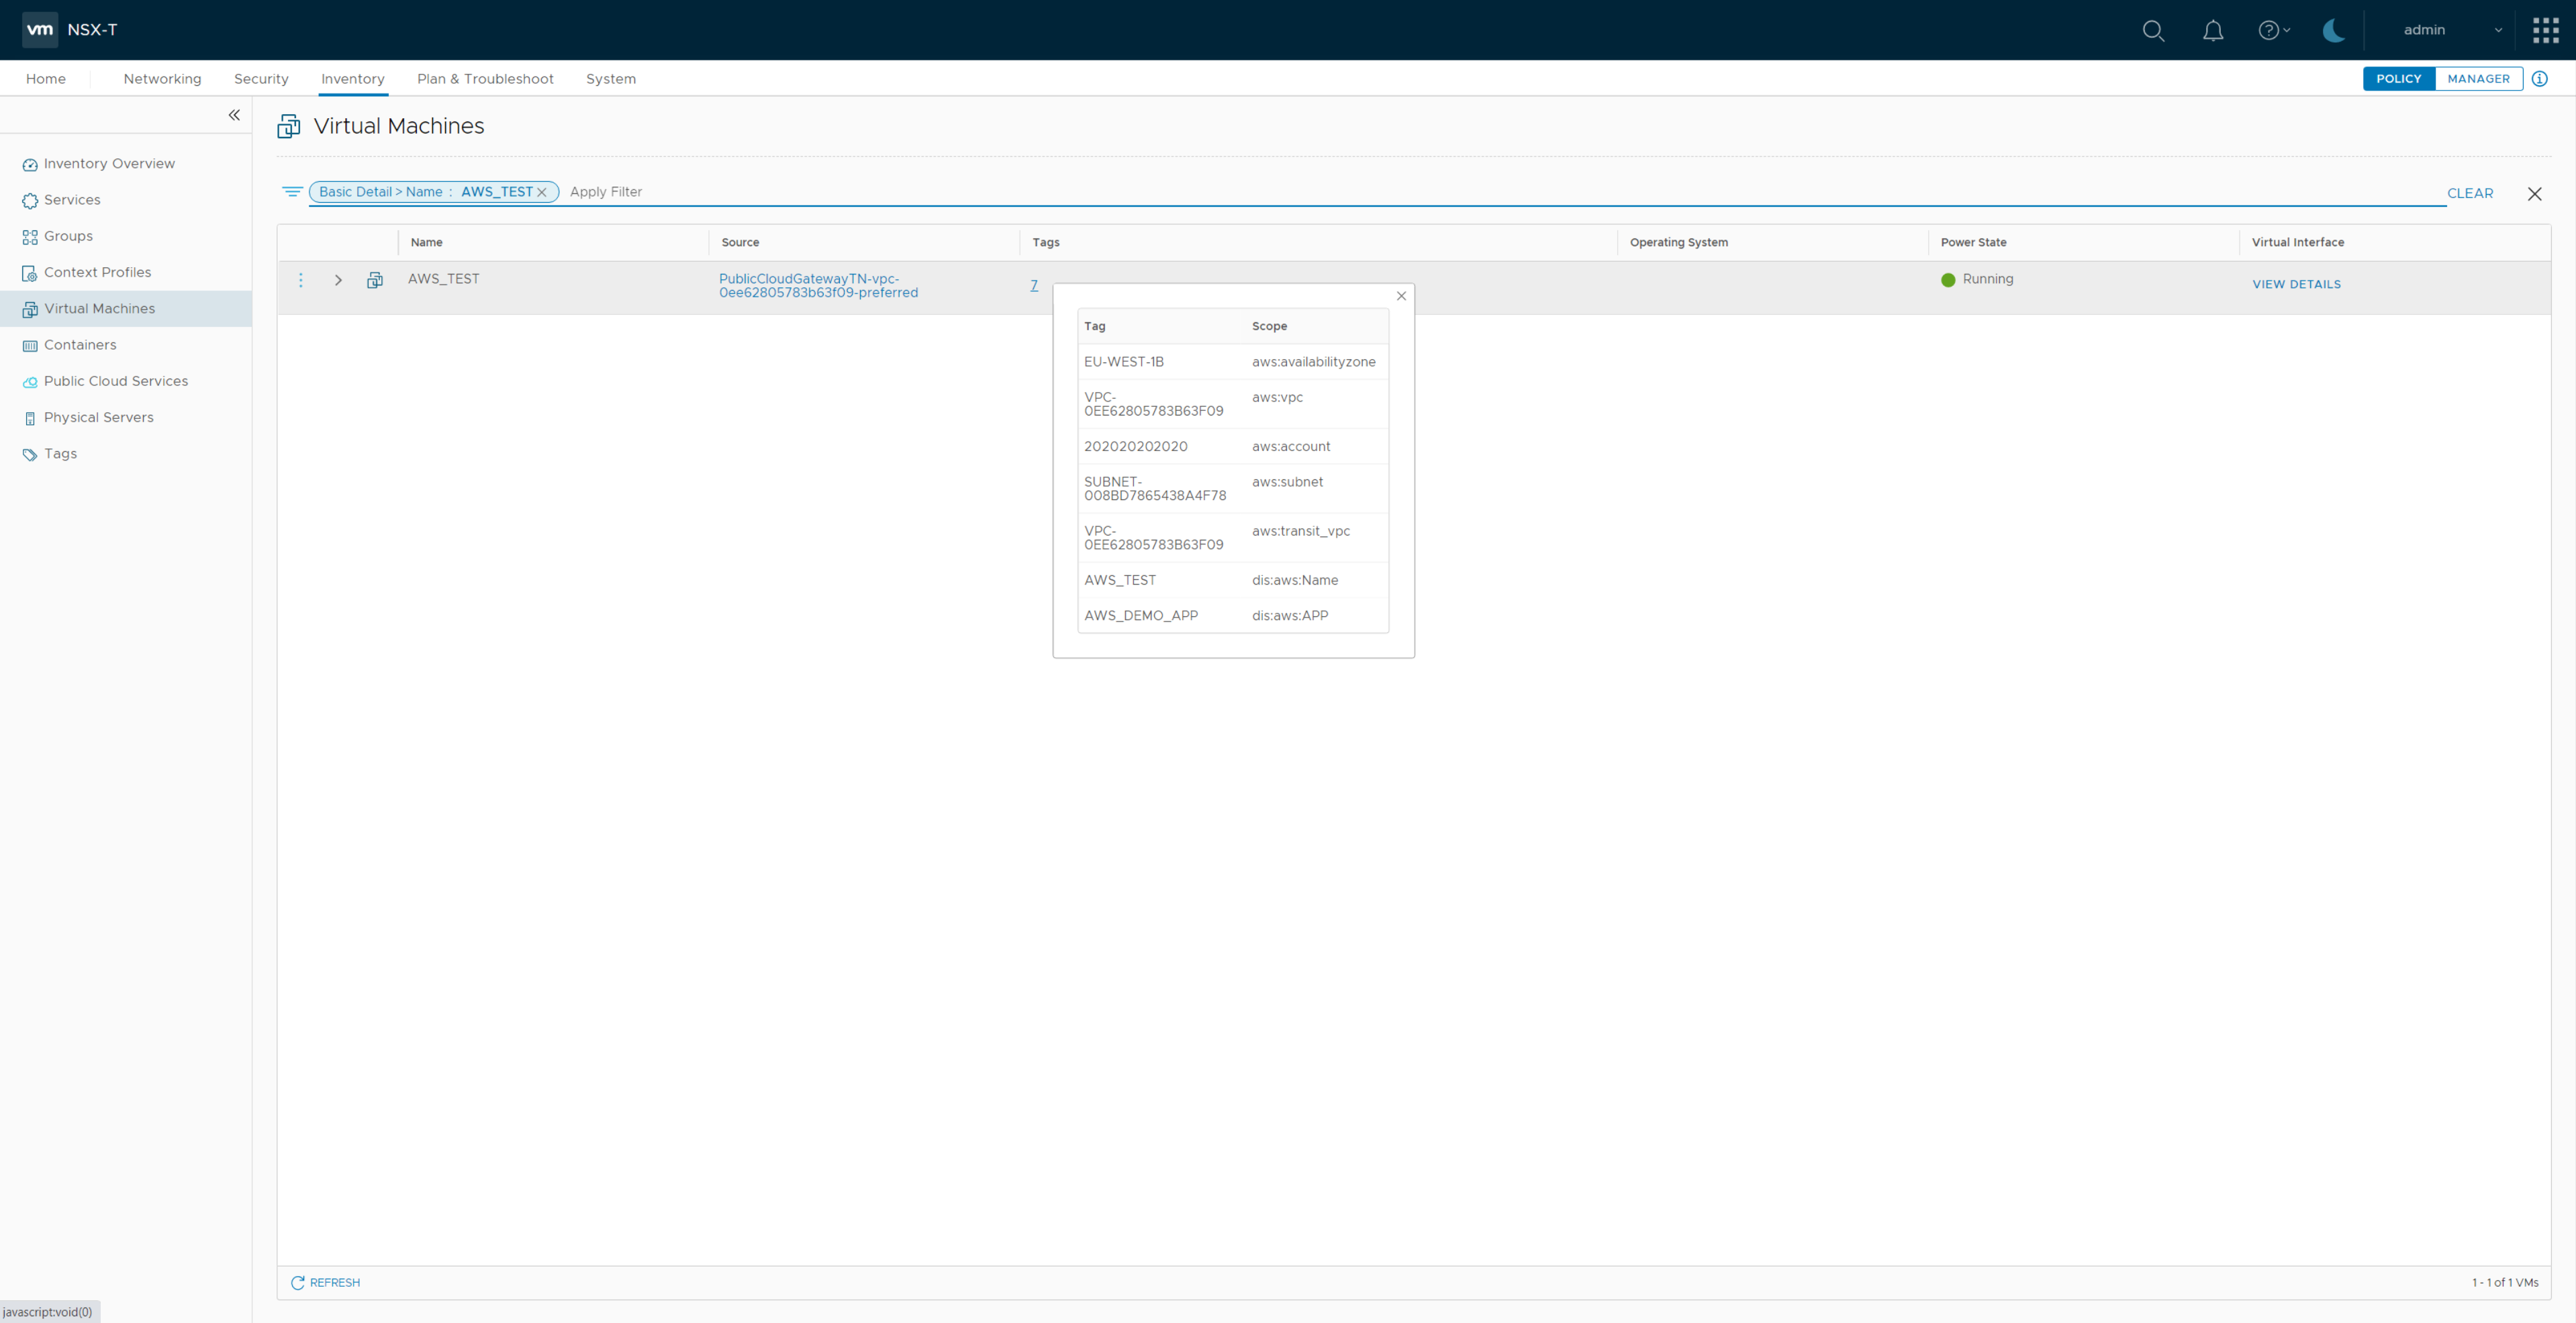Click the Tags icon in sidebar

pos(30,455)
